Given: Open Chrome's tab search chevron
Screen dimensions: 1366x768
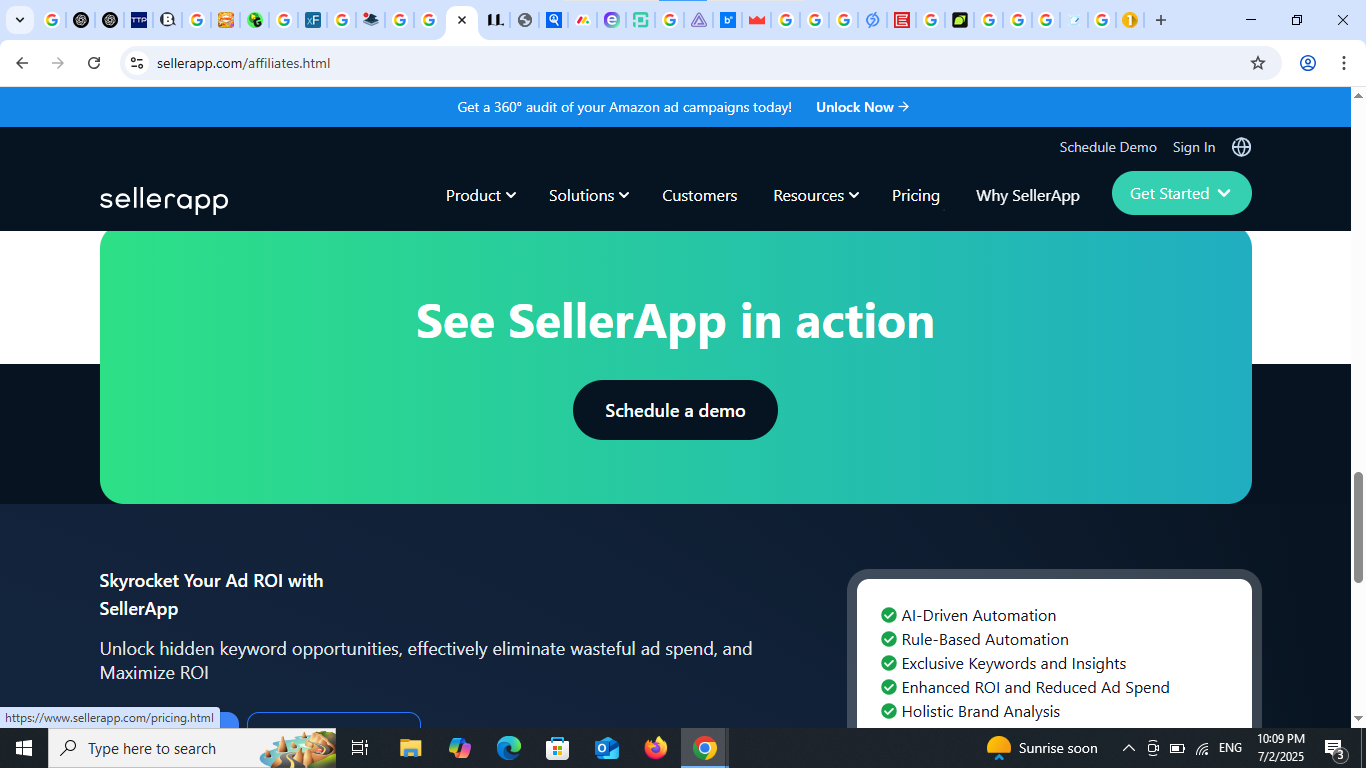Looking at the screenshot, I should click(19, 20).
